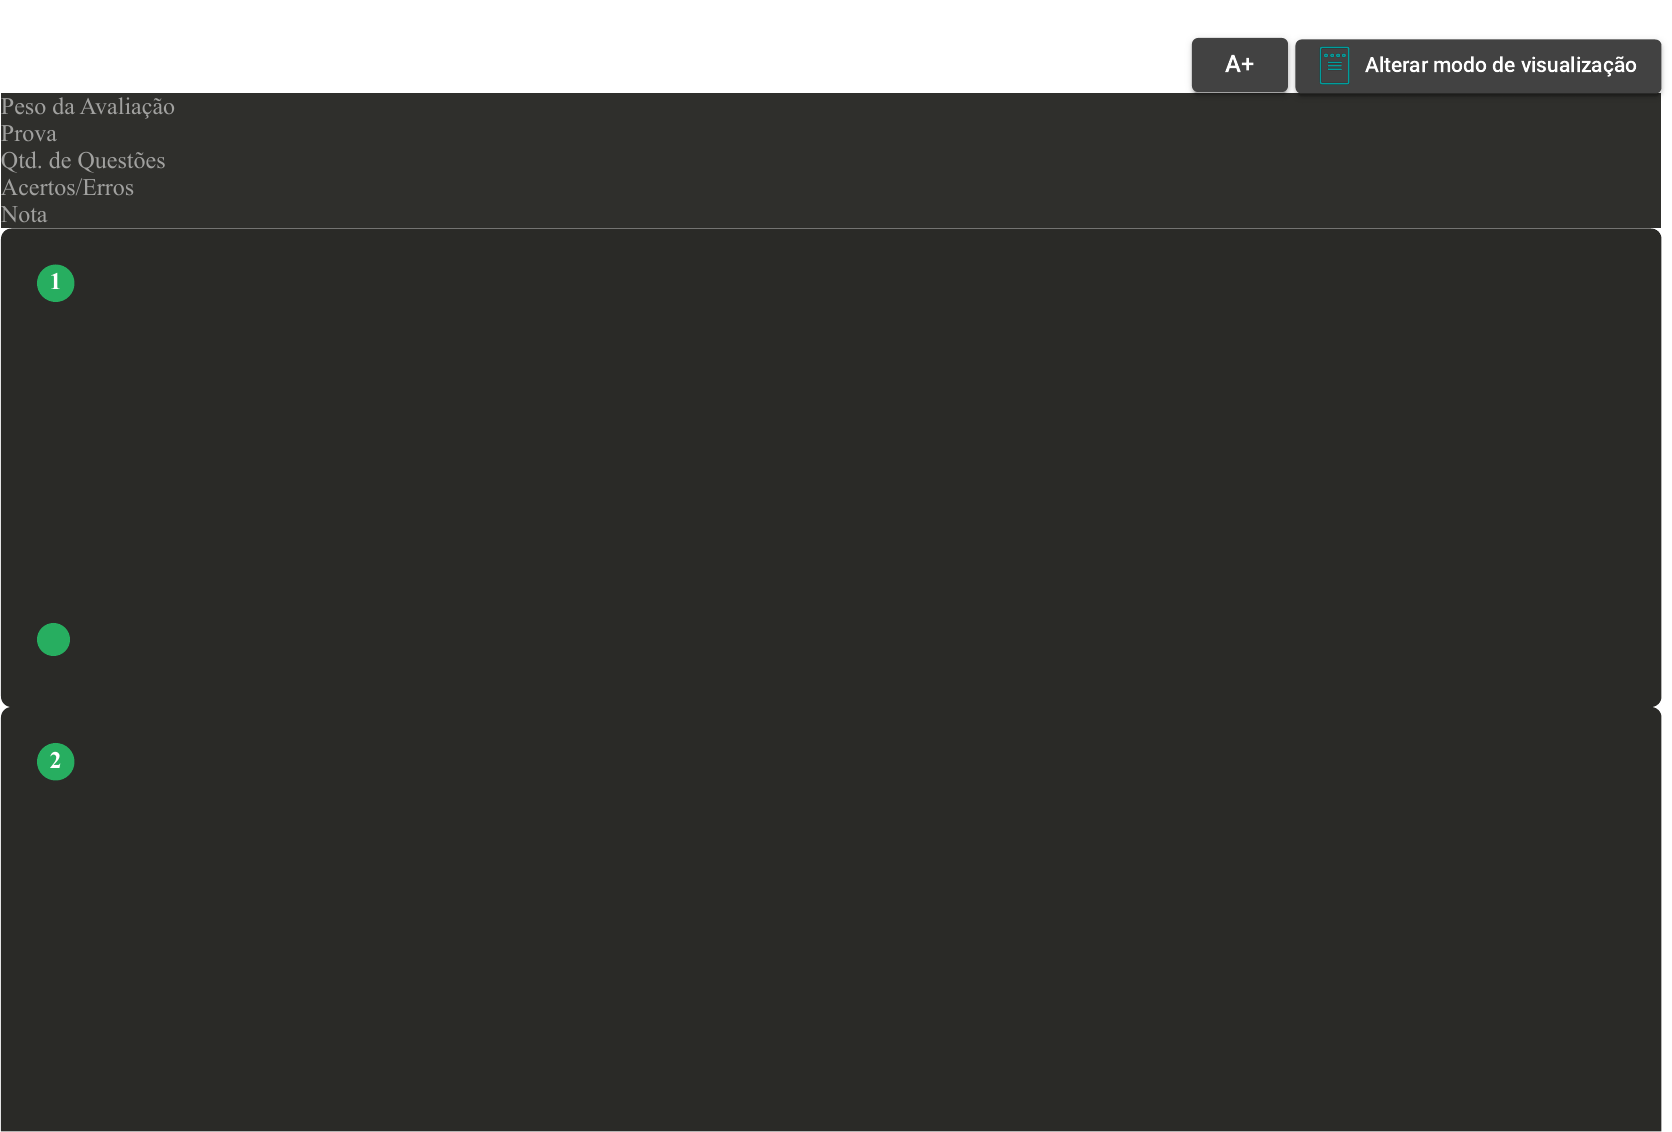Image resolution: width=1672 pixels, height=1132 pixels.
Task: Select the green question number 1 badge
Action: 56,283
